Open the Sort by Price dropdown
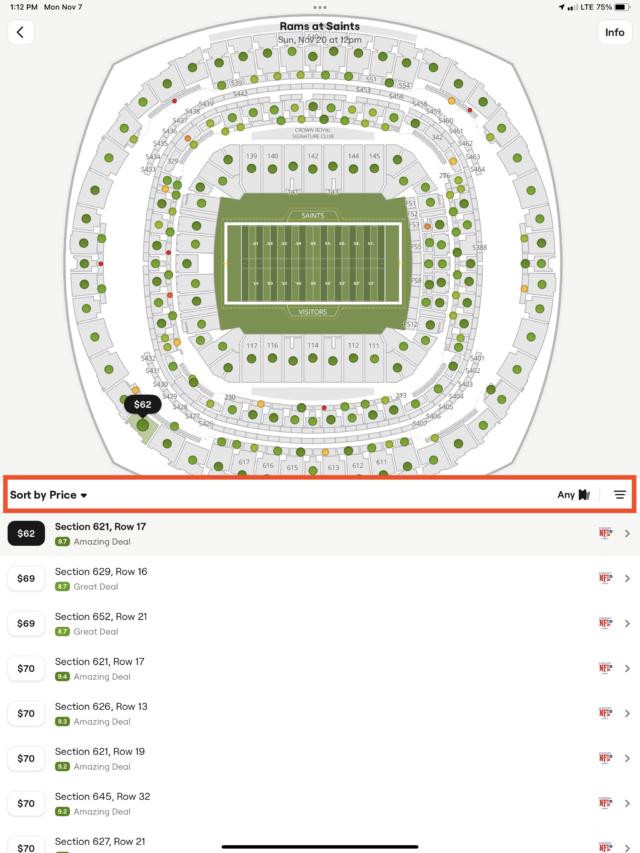Image resolution: width=640 pixels, height=853 pixels. click(49, 494)
